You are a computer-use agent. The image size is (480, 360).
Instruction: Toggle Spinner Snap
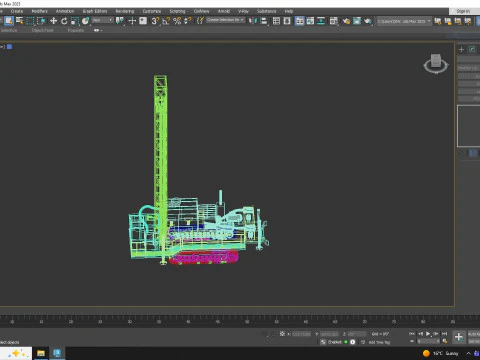click(x=188, y=21)
